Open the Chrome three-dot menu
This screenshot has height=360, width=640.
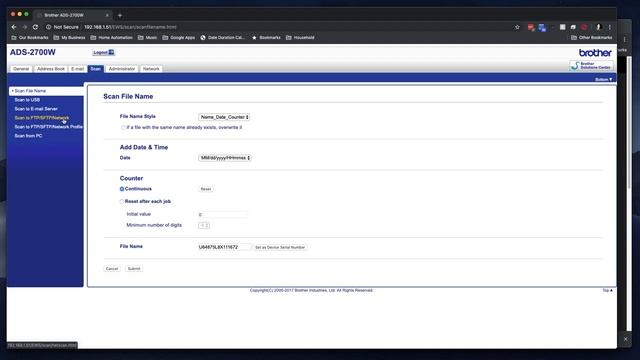point(610,27)
